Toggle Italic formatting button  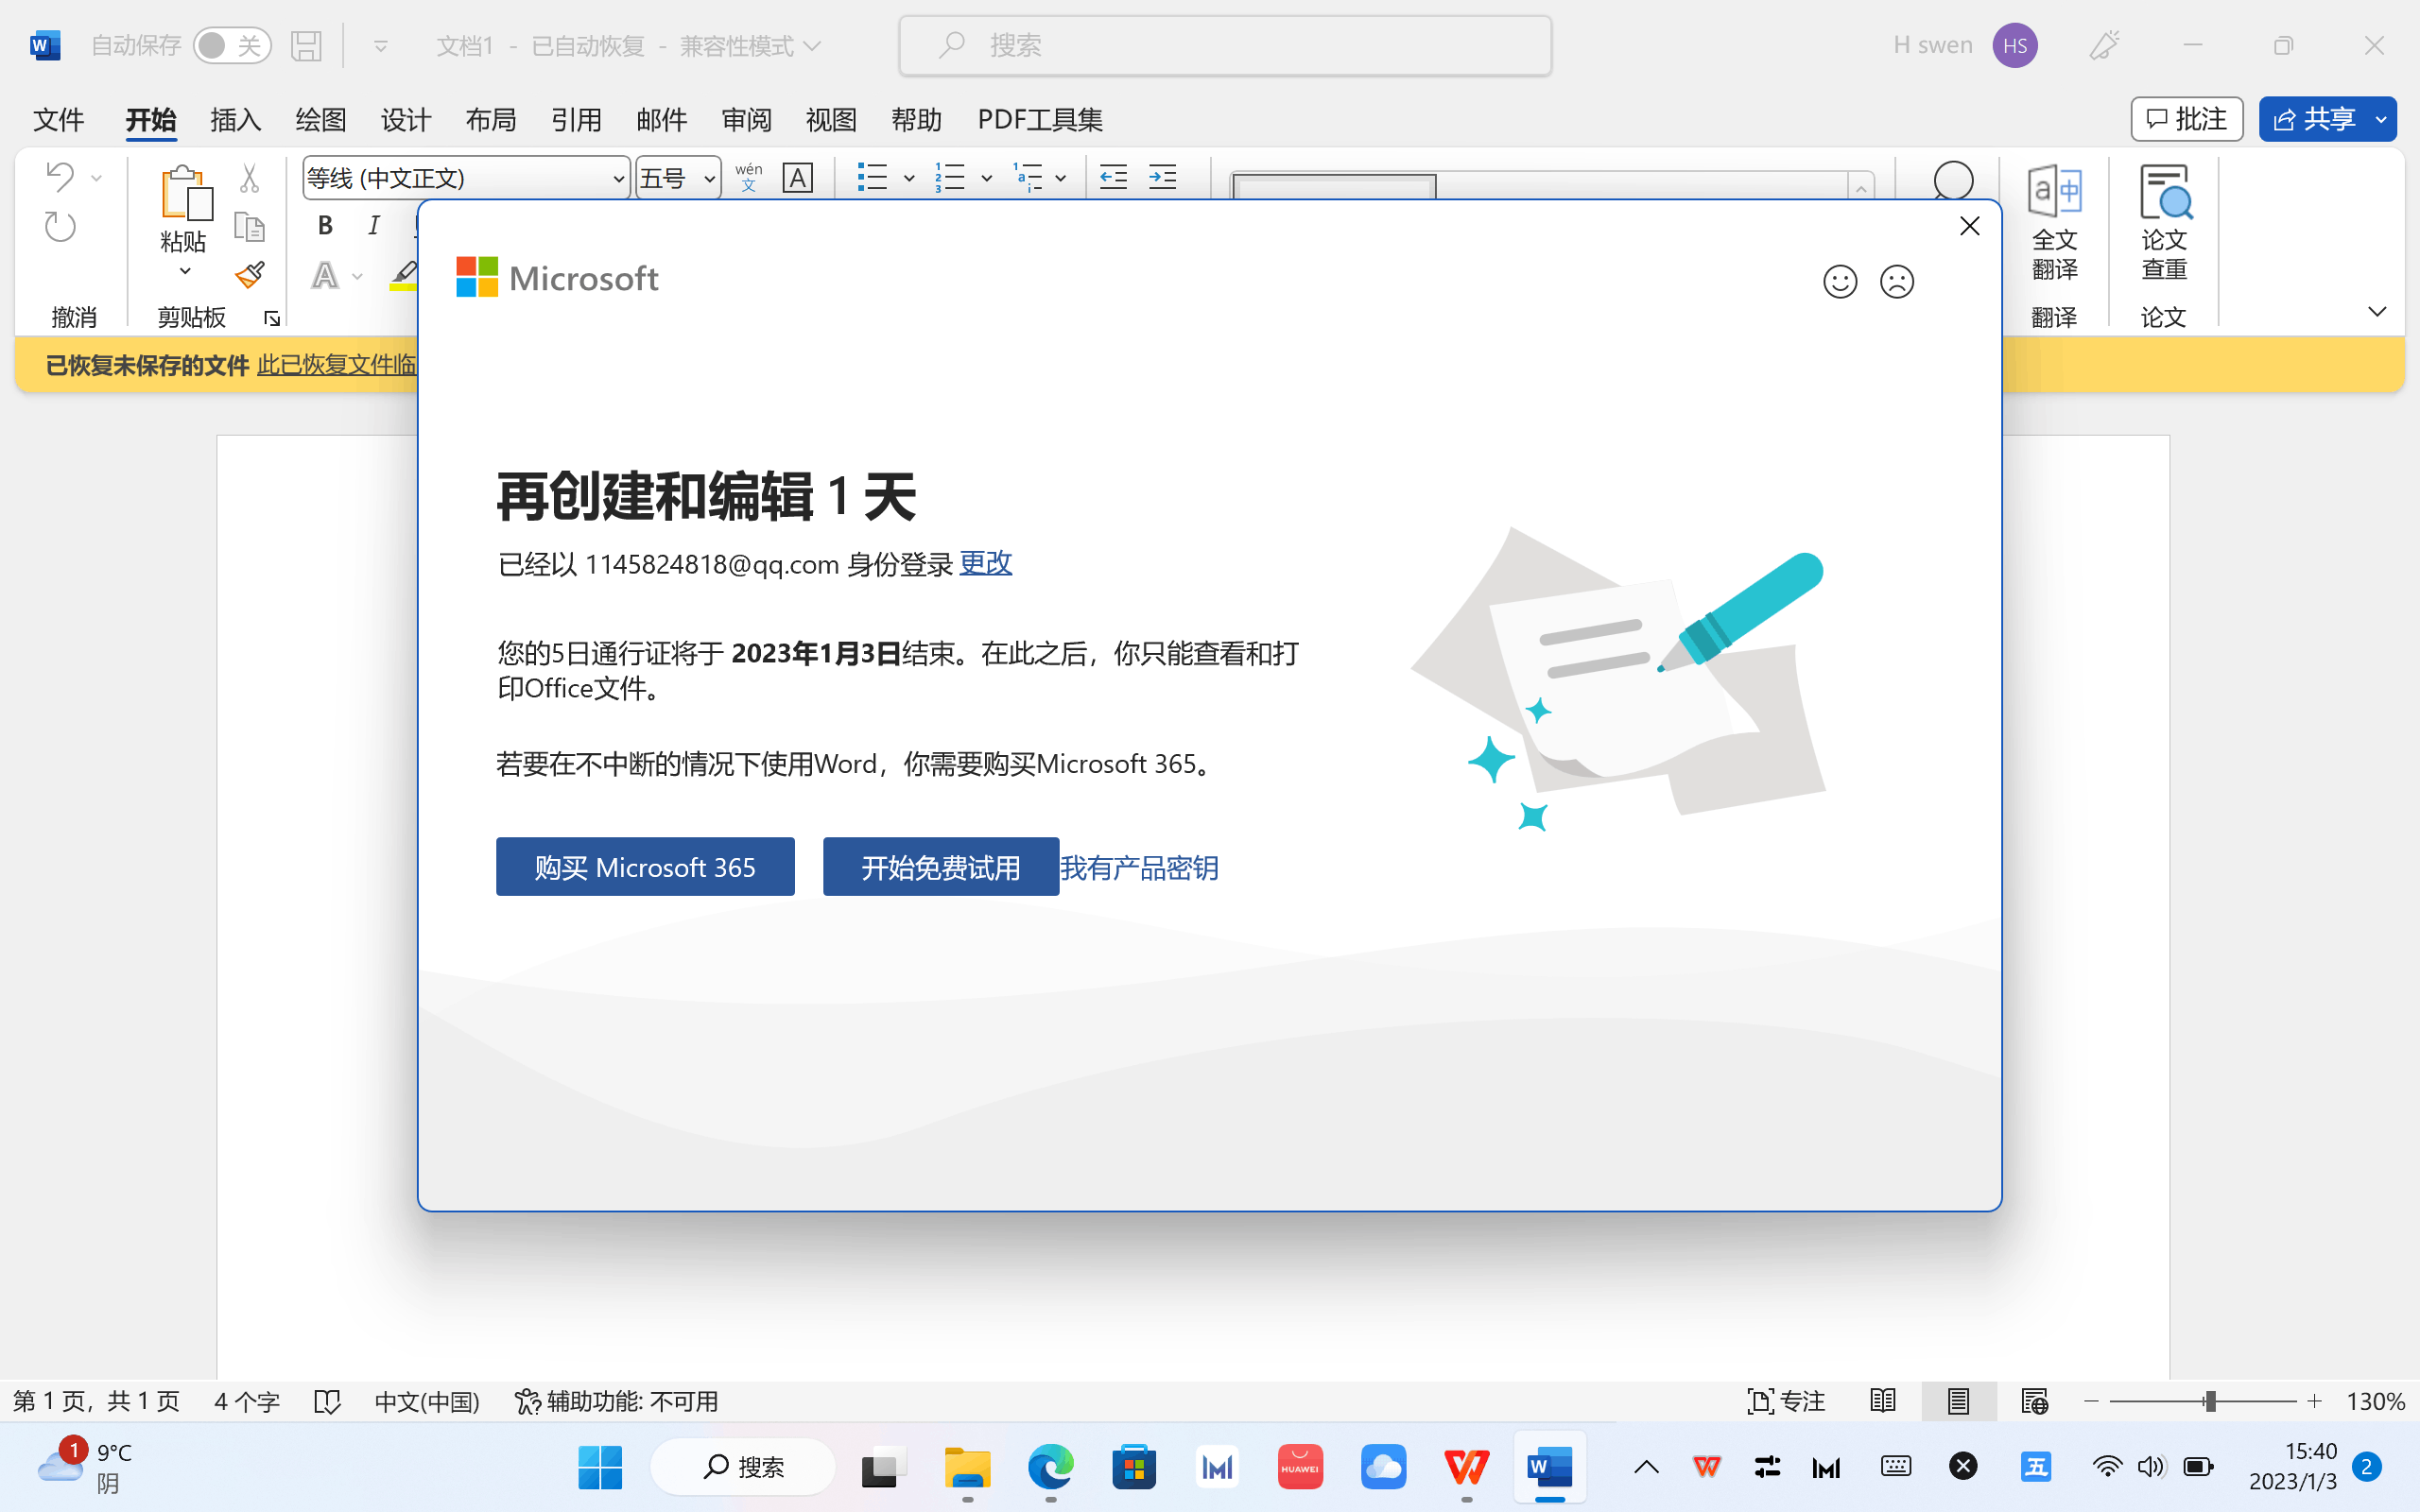(x=374, y=226)
